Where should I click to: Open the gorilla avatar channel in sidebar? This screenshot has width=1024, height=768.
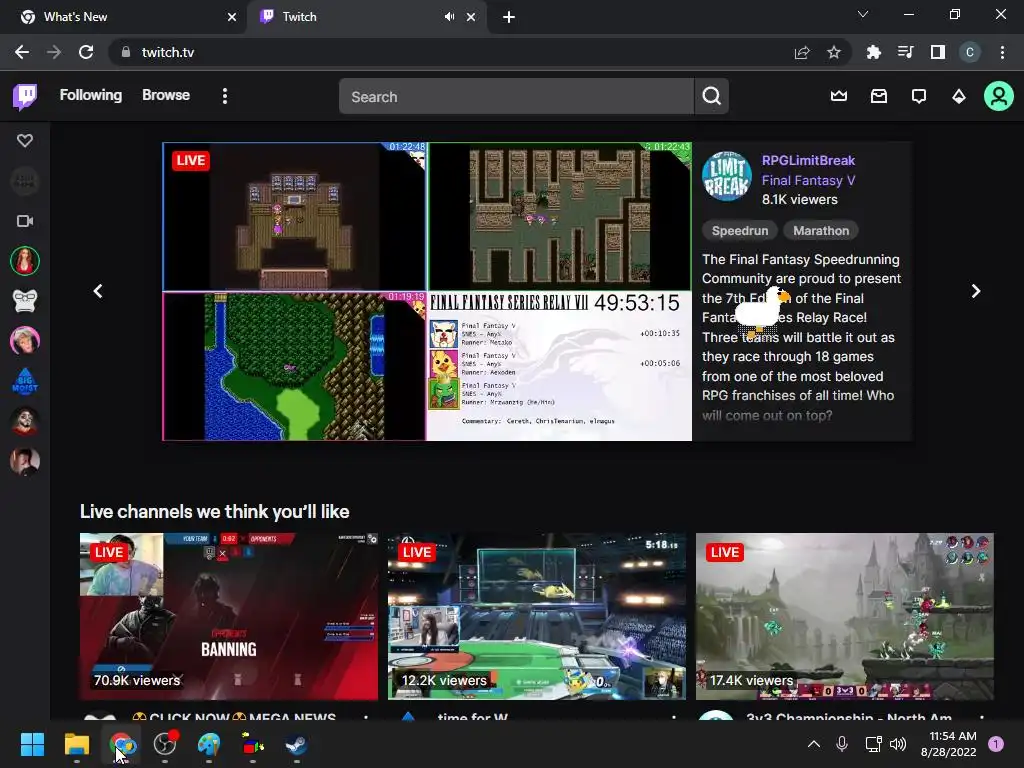25,301
